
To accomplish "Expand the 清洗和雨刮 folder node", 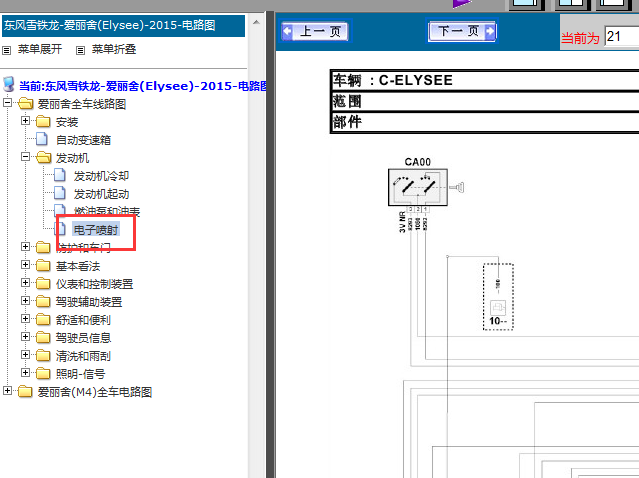I will tap(25, 355).
